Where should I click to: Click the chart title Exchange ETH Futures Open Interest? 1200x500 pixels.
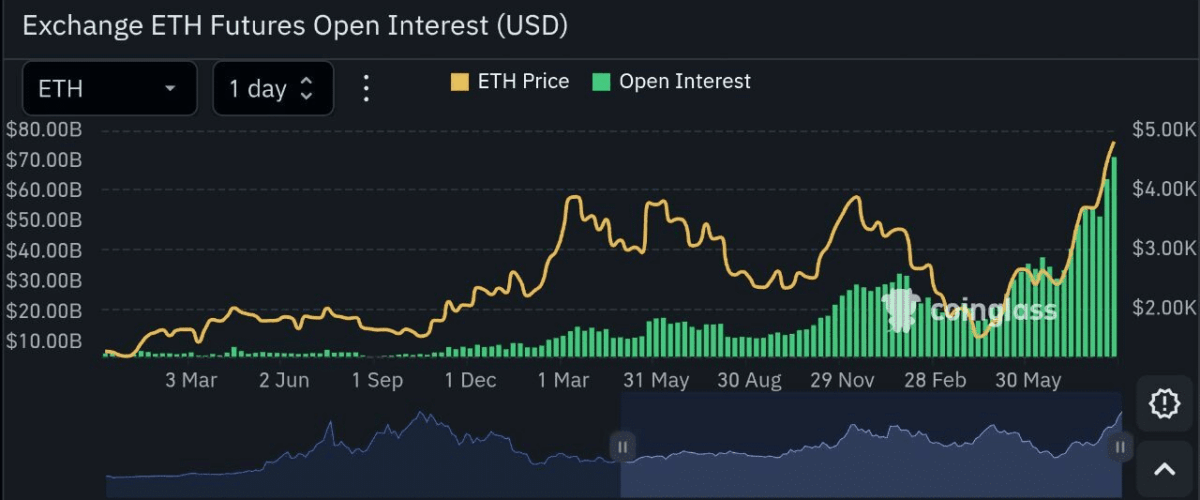[x=295, y=26]
